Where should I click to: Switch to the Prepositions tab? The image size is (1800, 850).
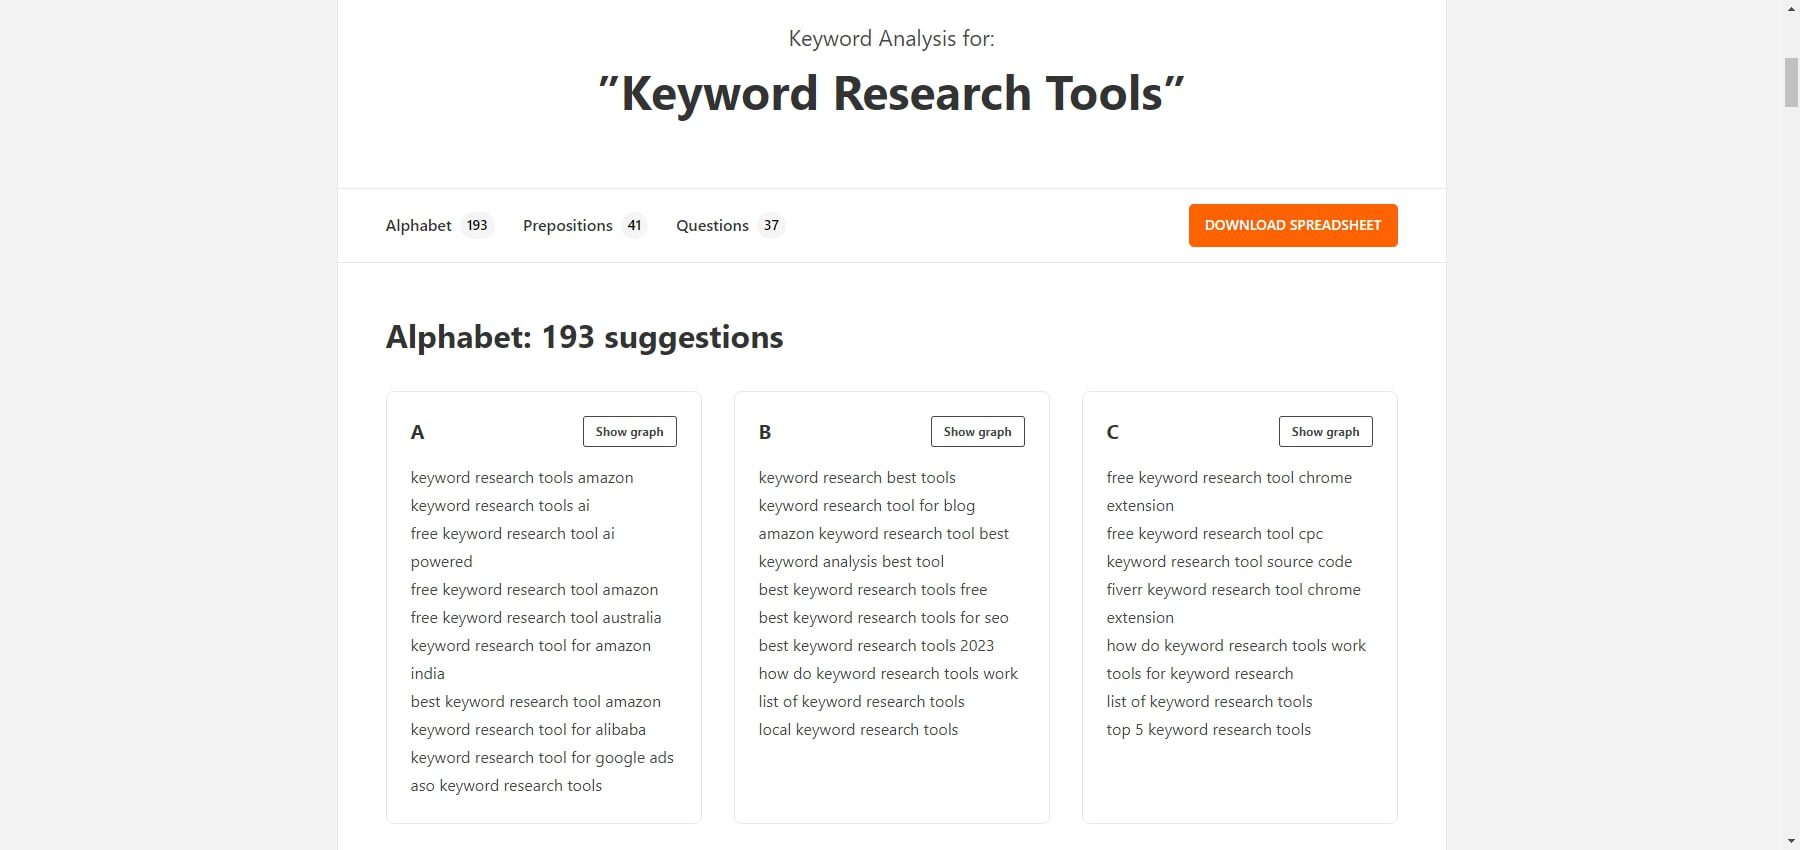pos(584,226)
